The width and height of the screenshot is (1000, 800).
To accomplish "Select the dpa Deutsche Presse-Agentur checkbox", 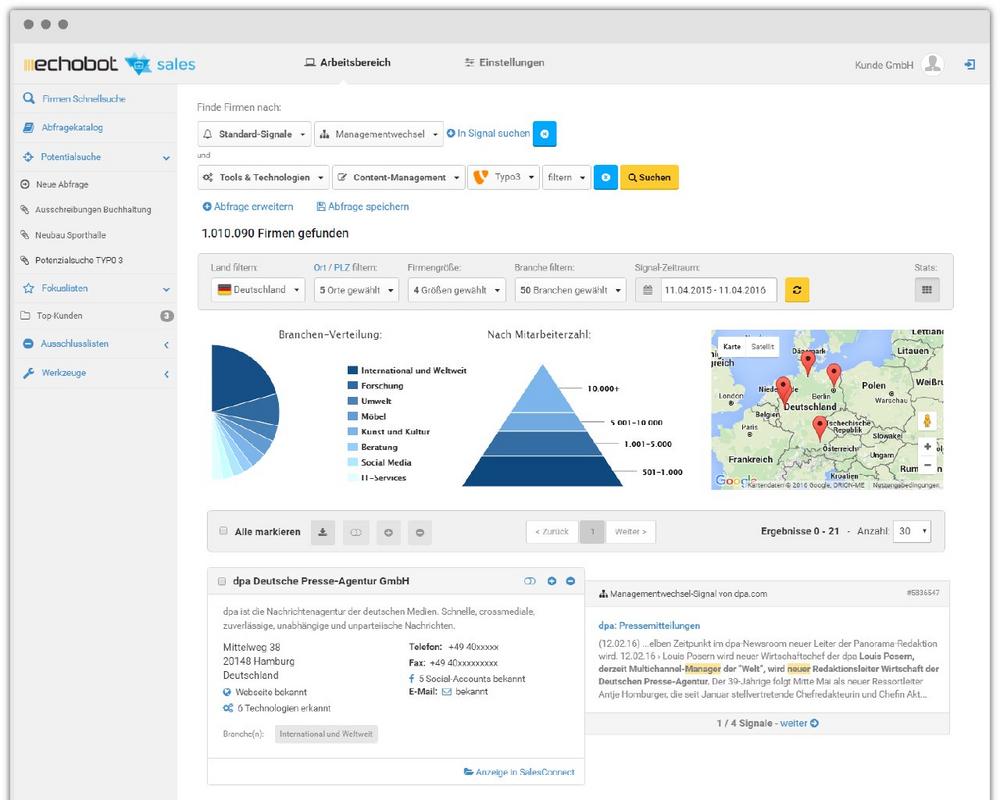I will coord(222,581).
